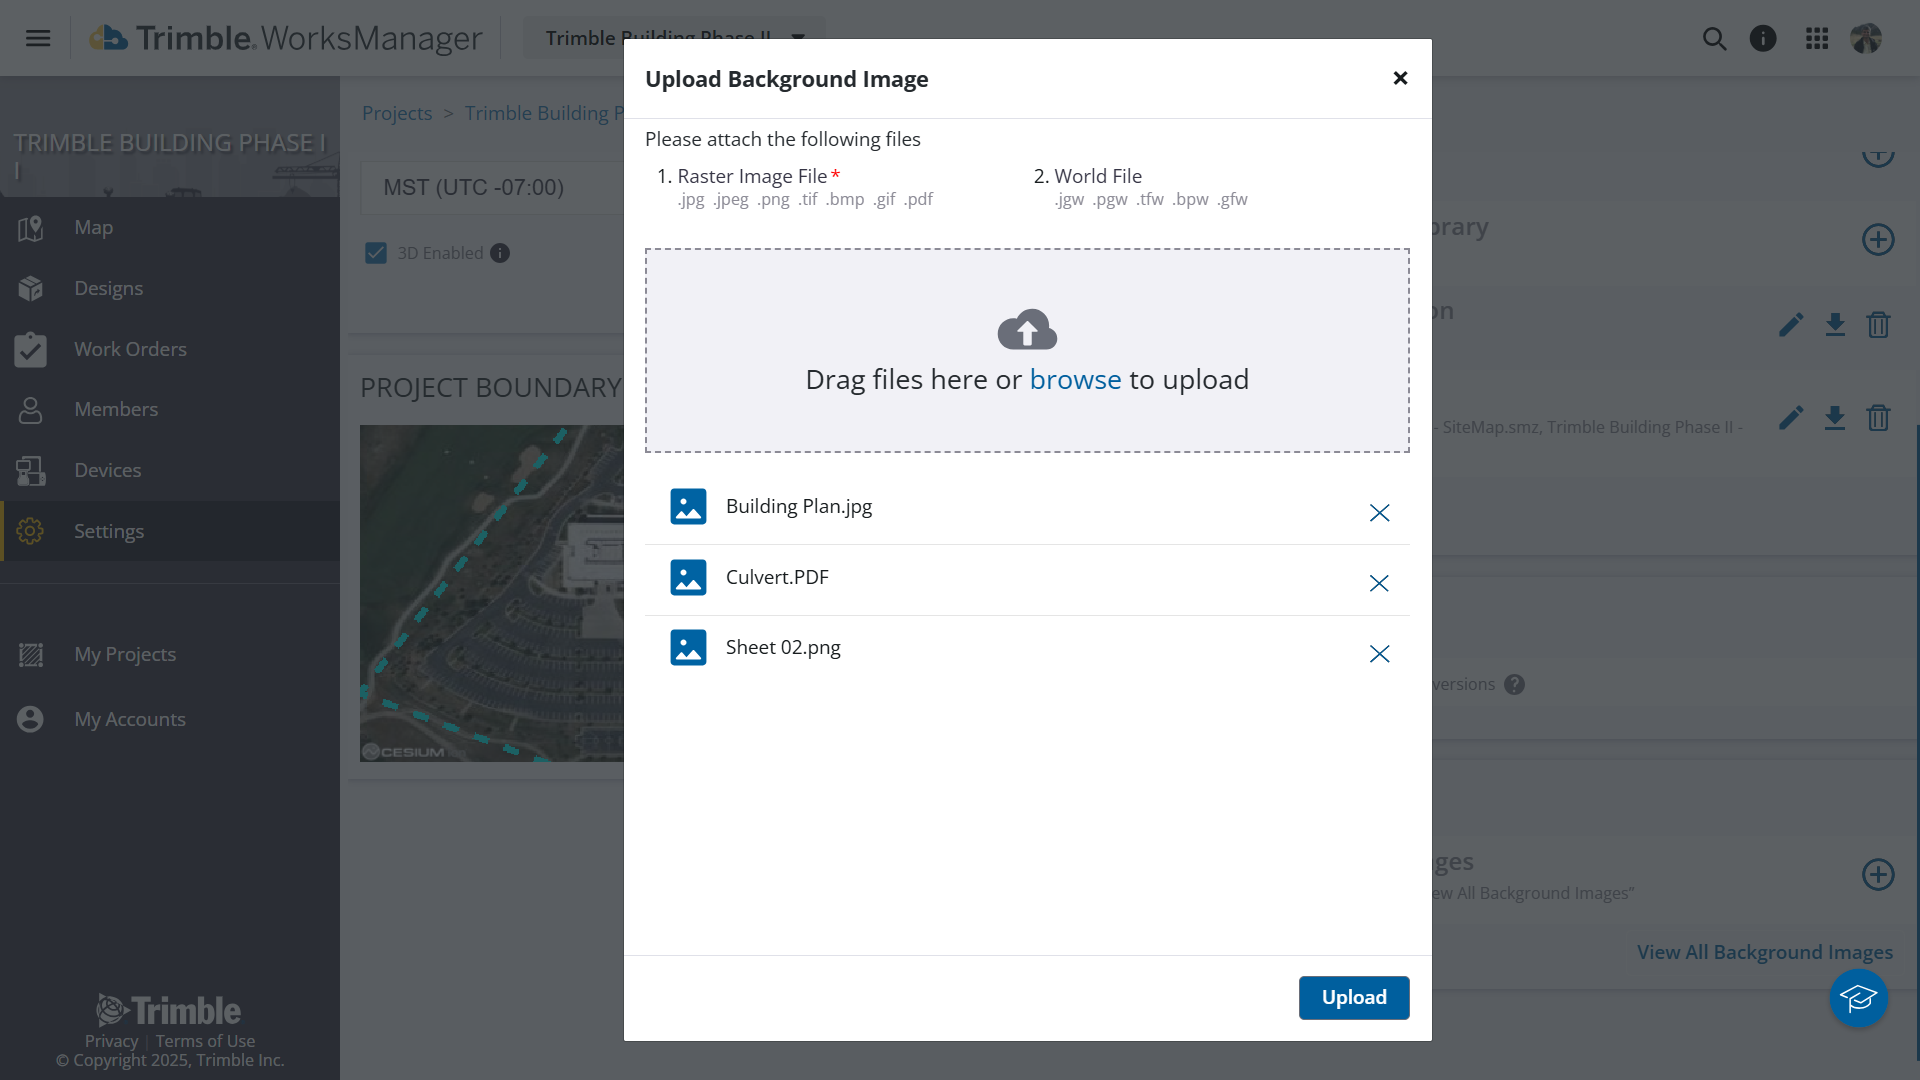The image size is (1920, 1080).
Task: Click the Trimble WorksManager logo
Action: click(x=286, y=38)
